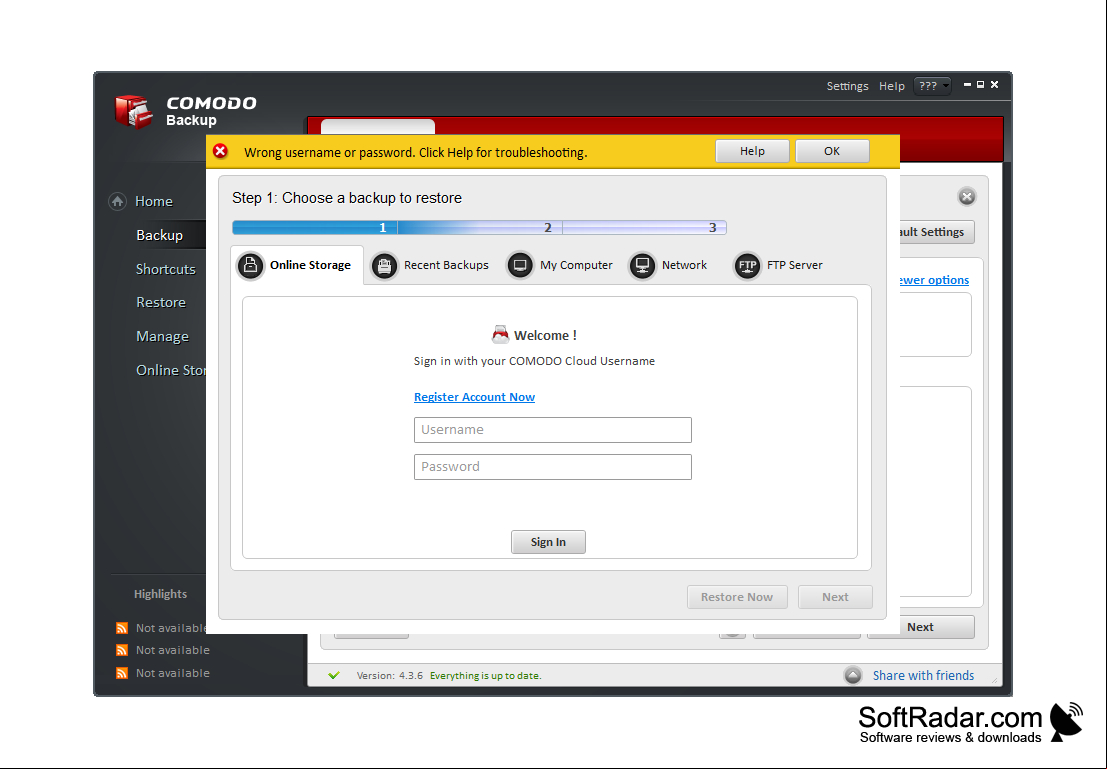Click Step 1: Choose a backup heading
This screenshot has height=769, width=1107.
(x=347, y=198)
